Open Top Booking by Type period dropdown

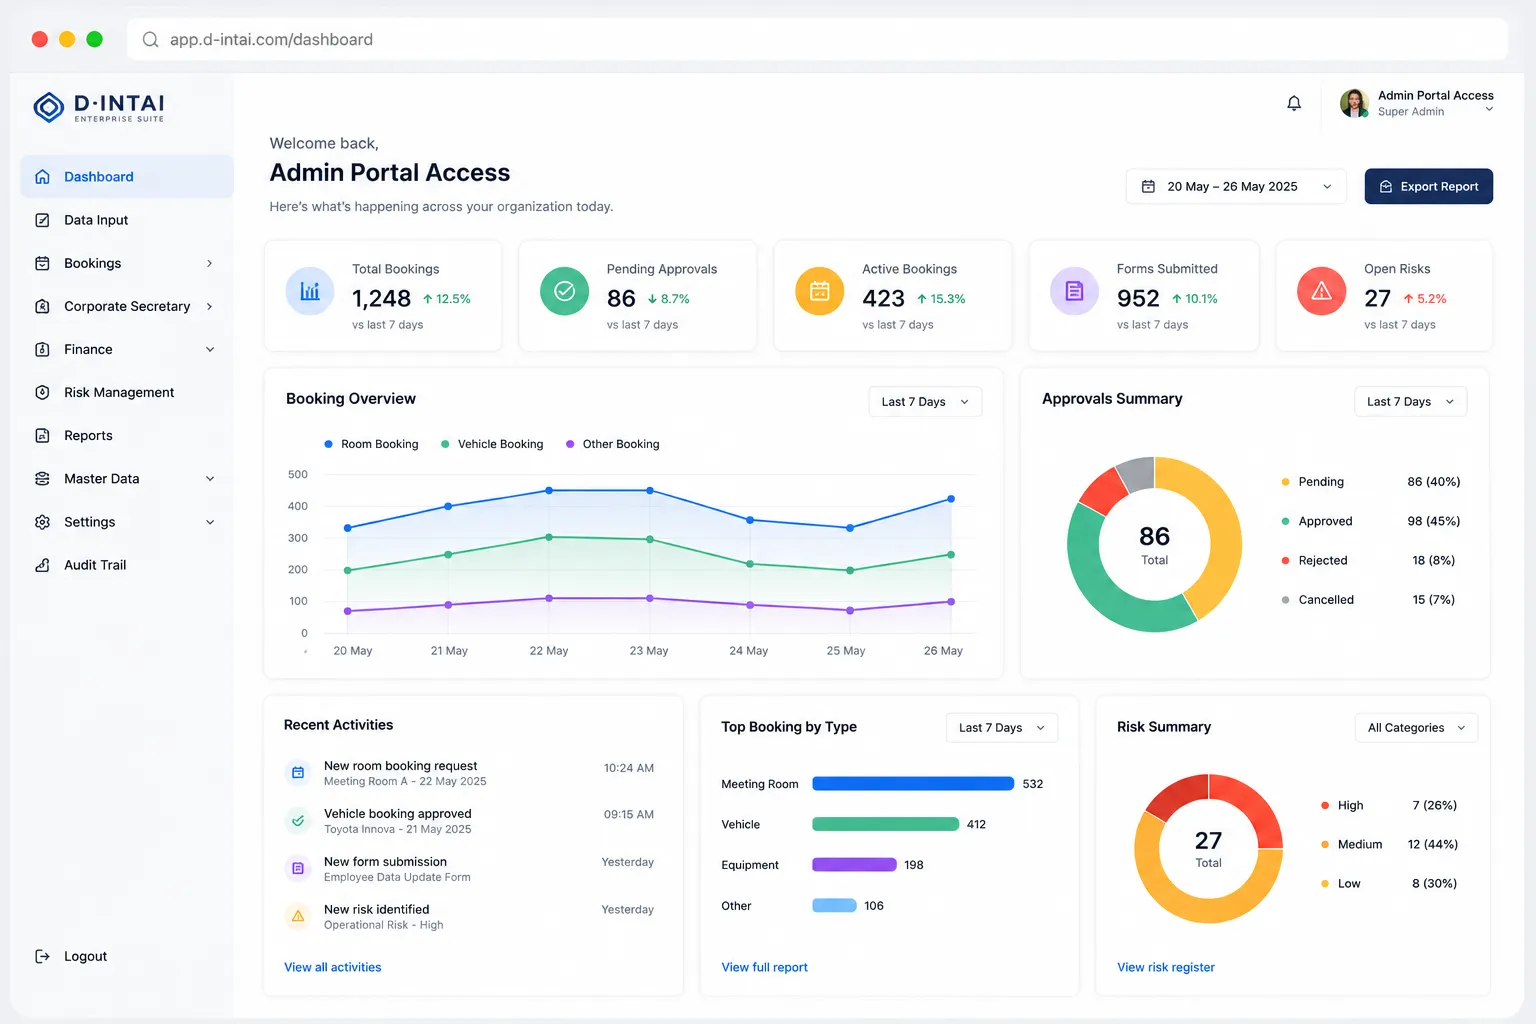[1001, 727]
